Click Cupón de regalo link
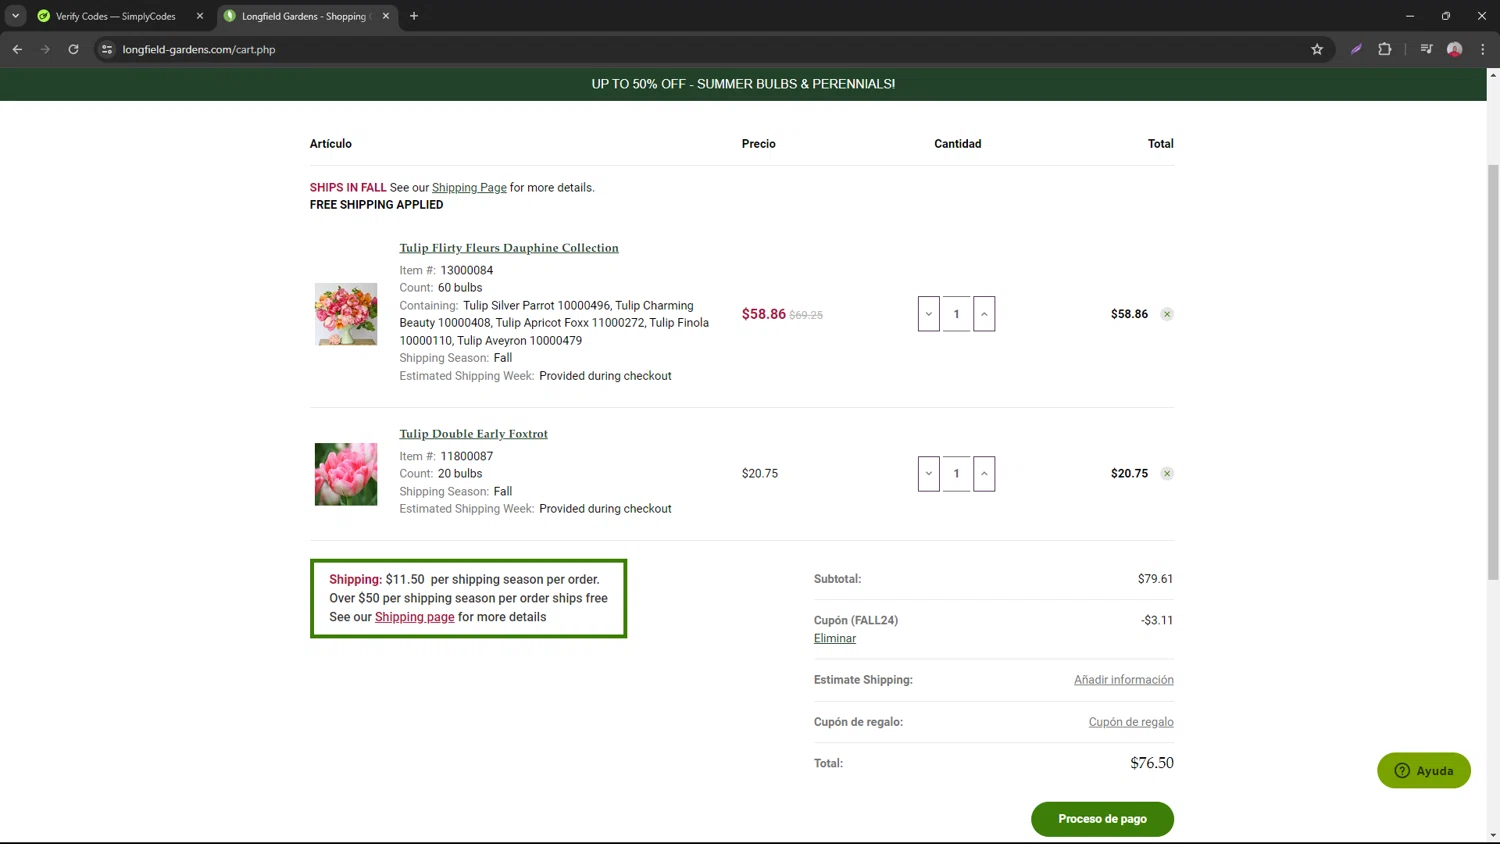Viewport: 1500px width, 844px height. coord(1131,722)
